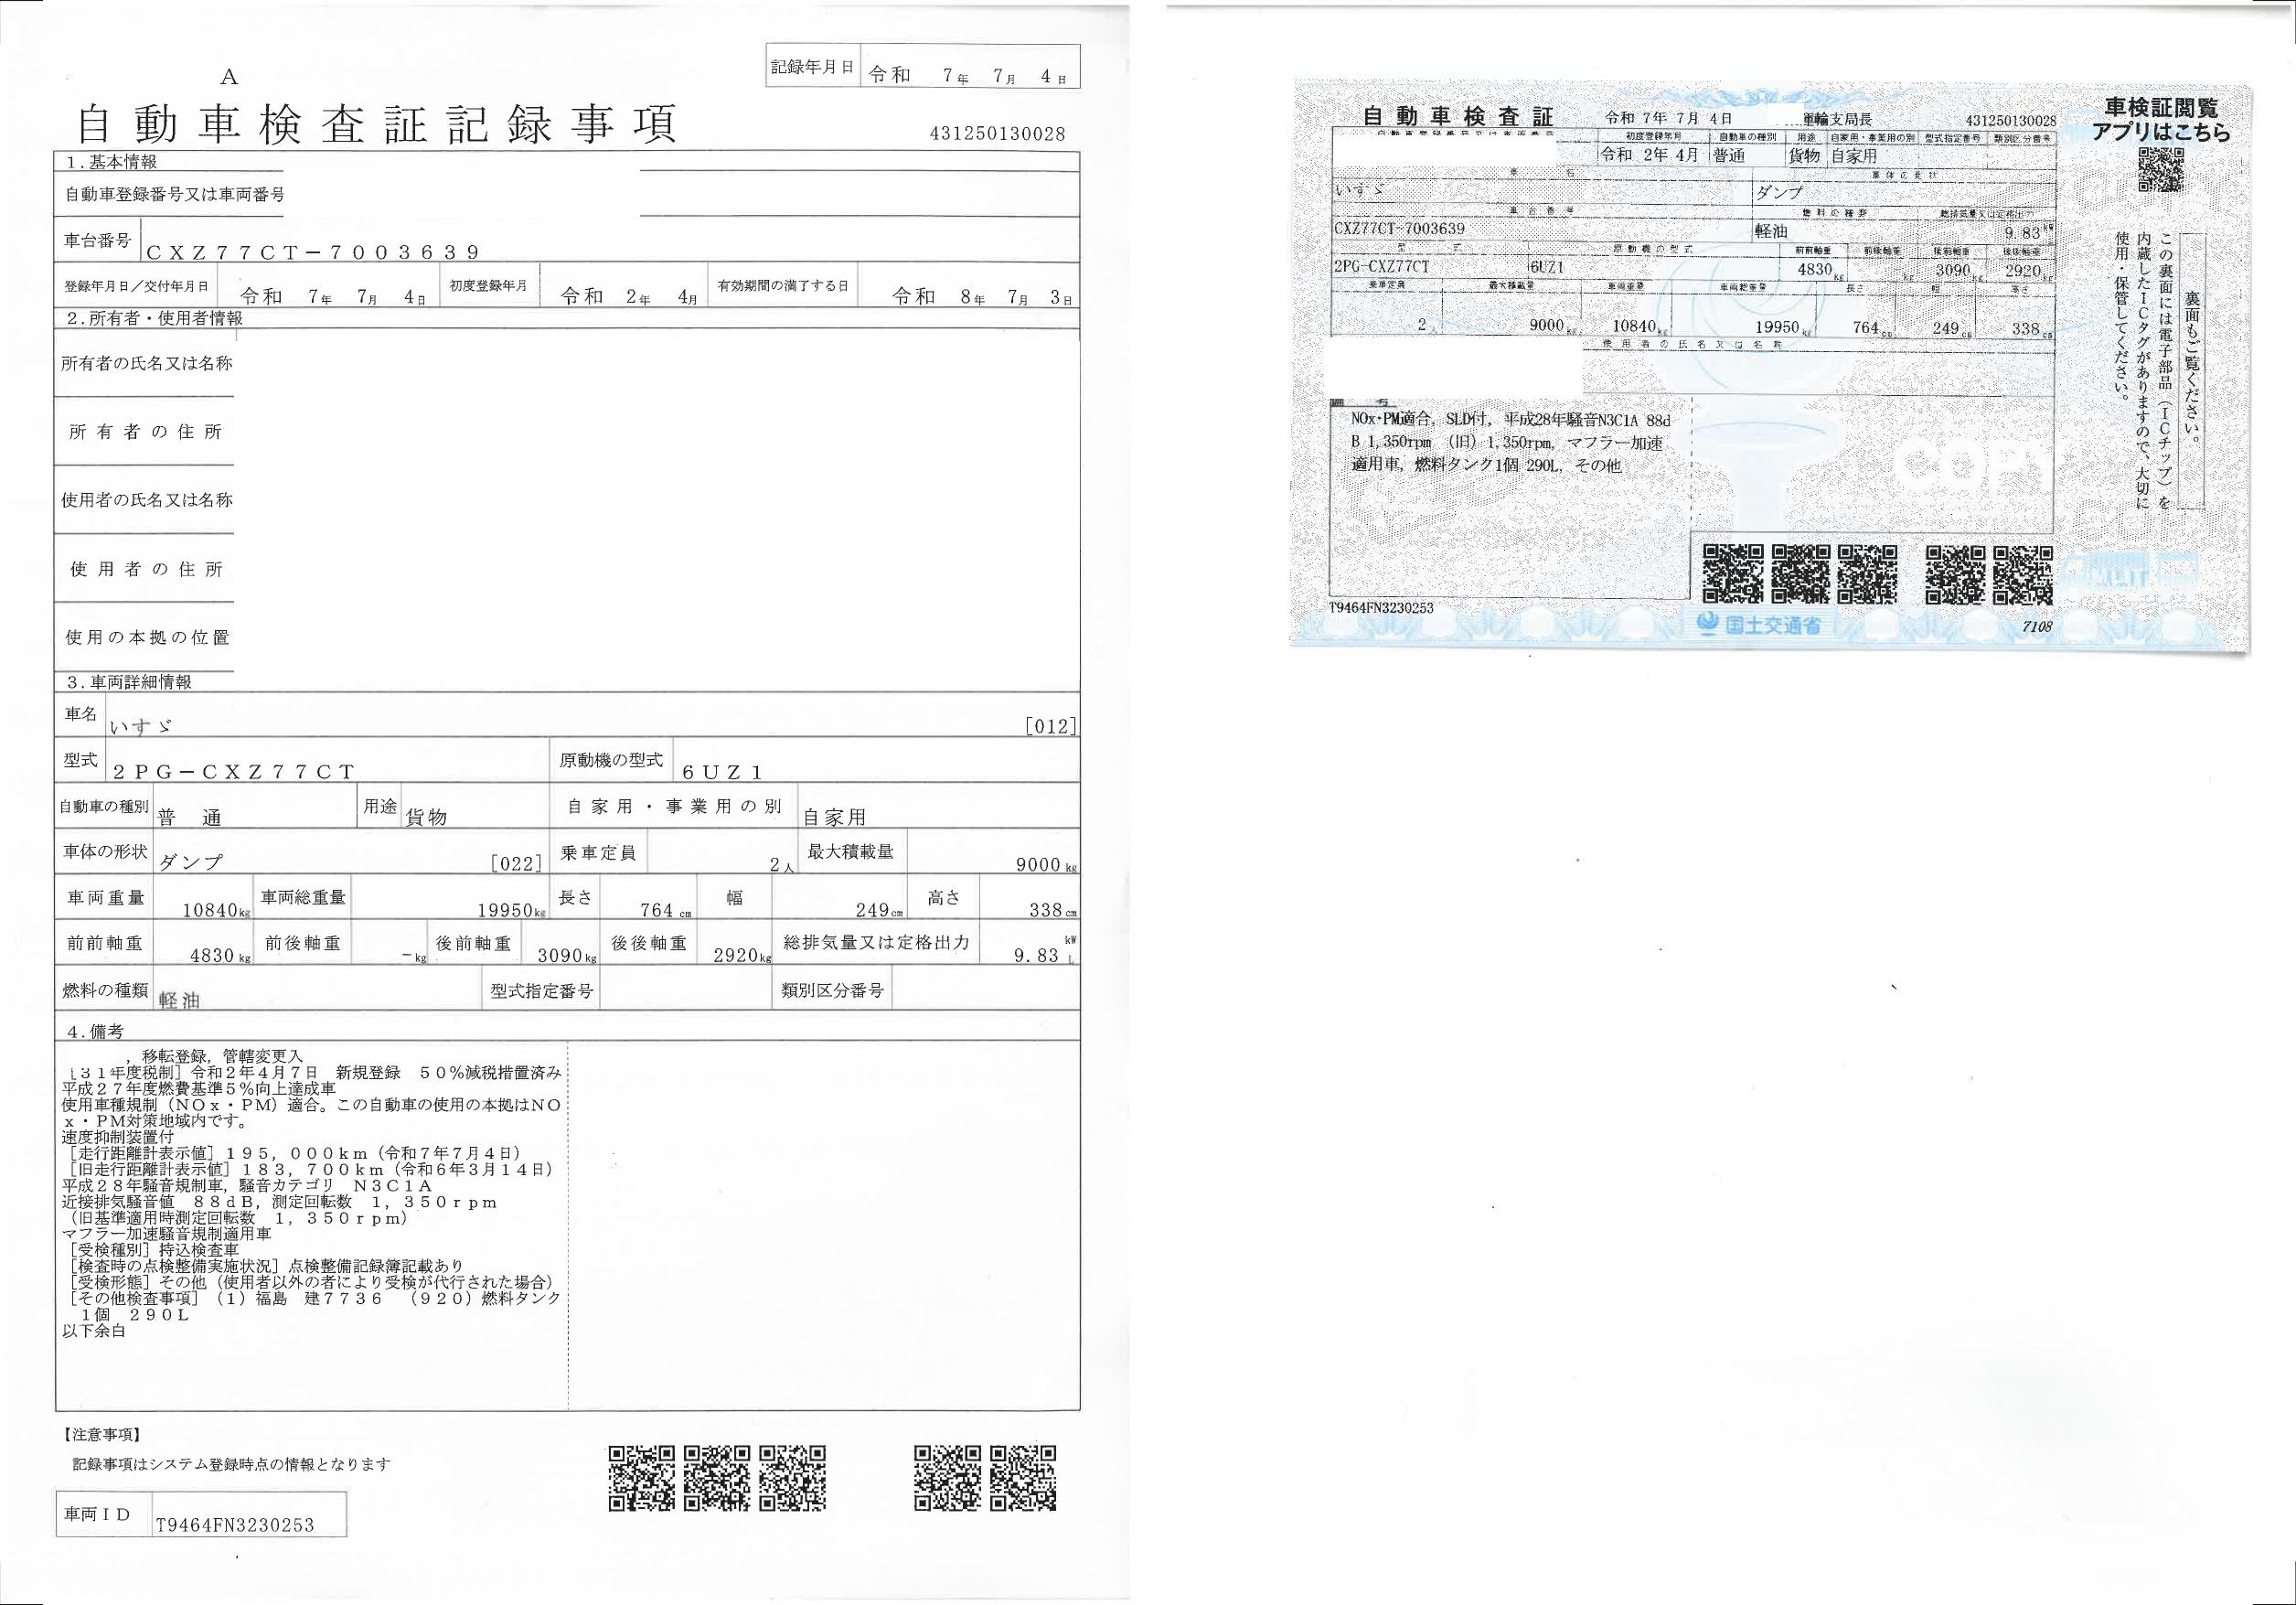Click the 燃料の種類 label on the record sheet

coord(106,990)
